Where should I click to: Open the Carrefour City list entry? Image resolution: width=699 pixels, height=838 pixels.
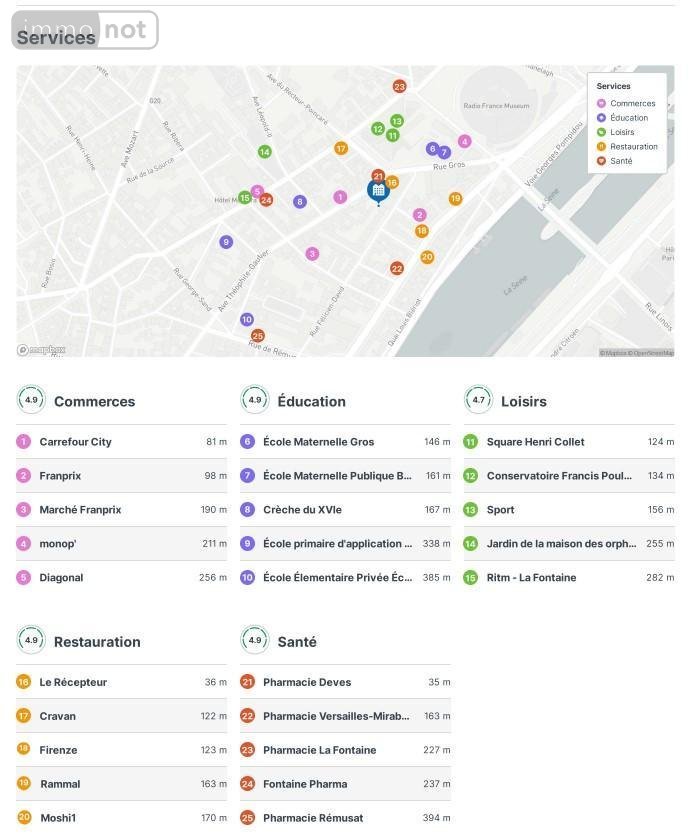click(x=75, y=442)
